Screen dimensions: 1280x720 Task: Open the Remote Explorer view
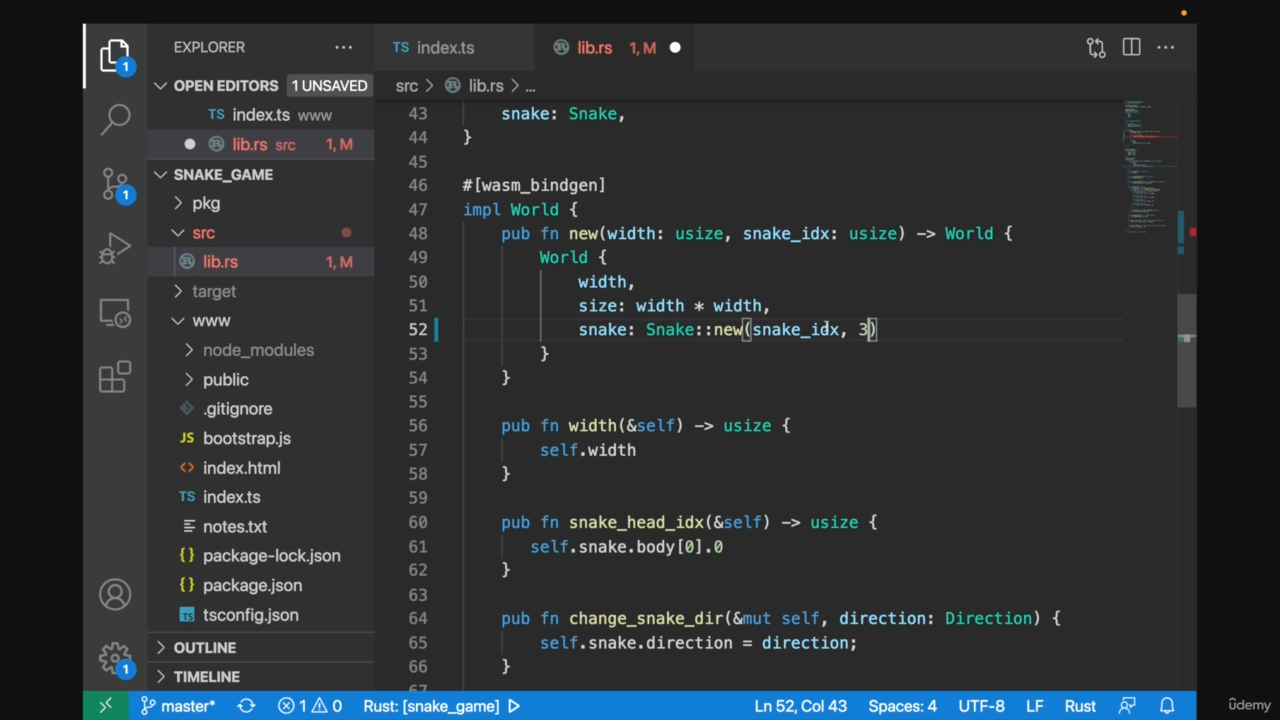tap(115, 314)
